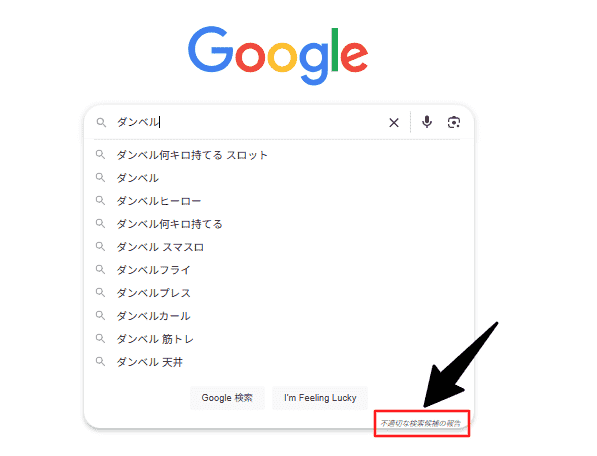
Task: Pick suggestion ダンベルプレス
Action: (x=279, y=293)
